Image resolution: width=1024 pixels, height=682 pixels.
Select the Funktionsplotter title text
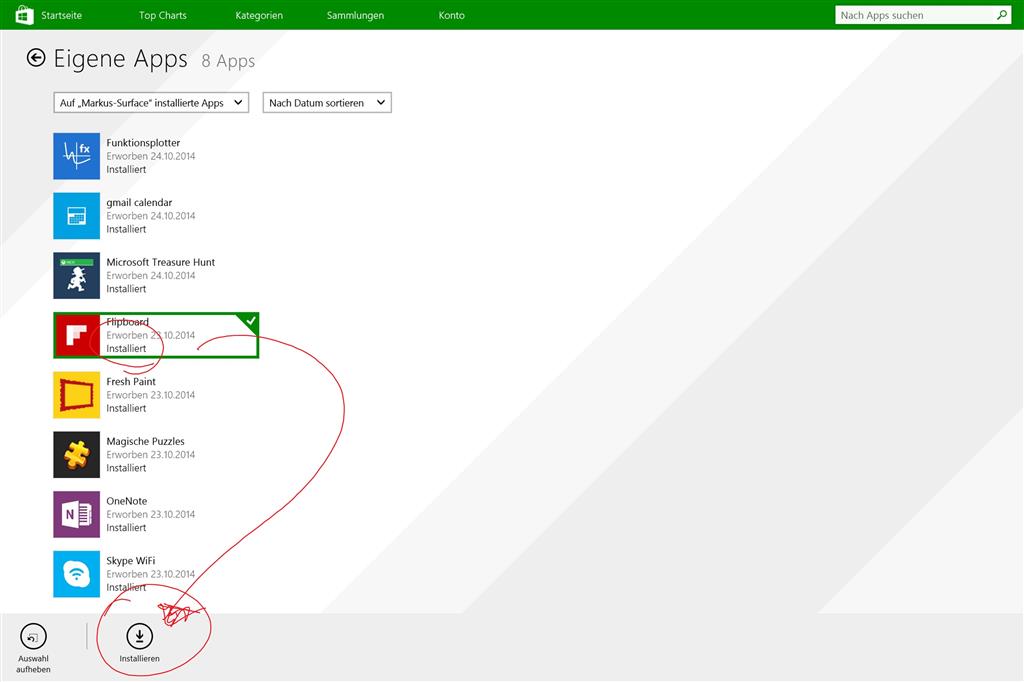[143, 142]
